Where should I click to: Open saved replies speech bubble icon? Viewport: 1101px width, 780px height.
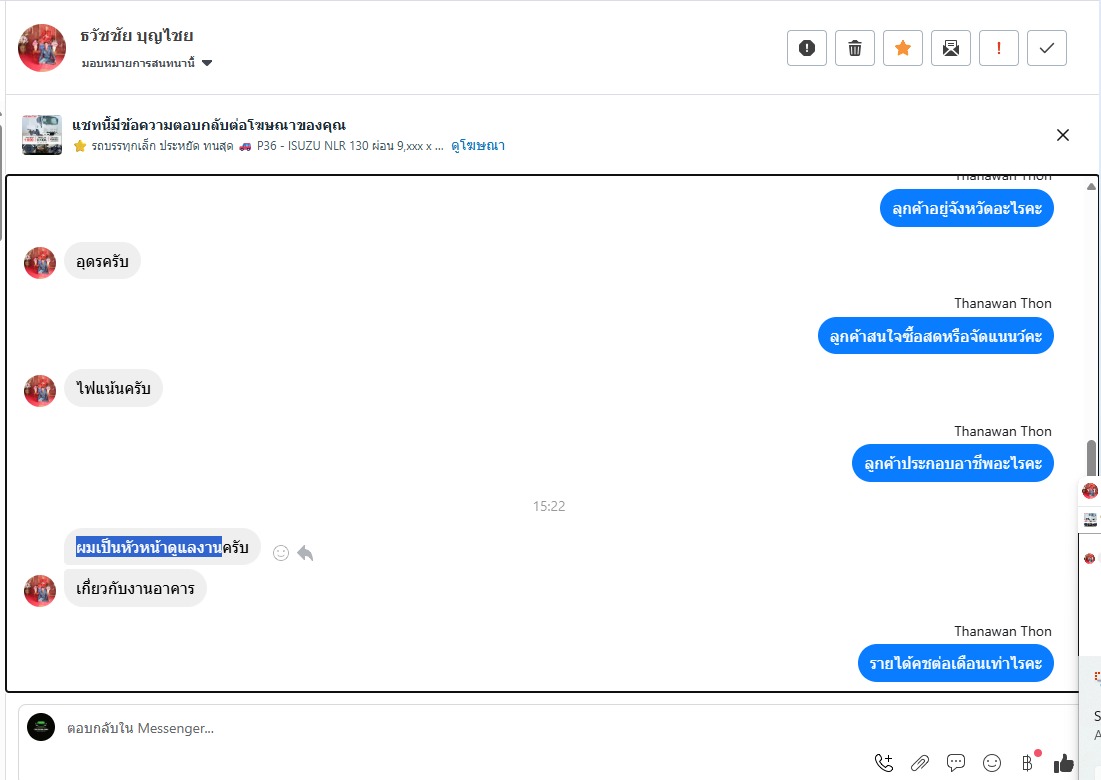click(x=956, y=762)
